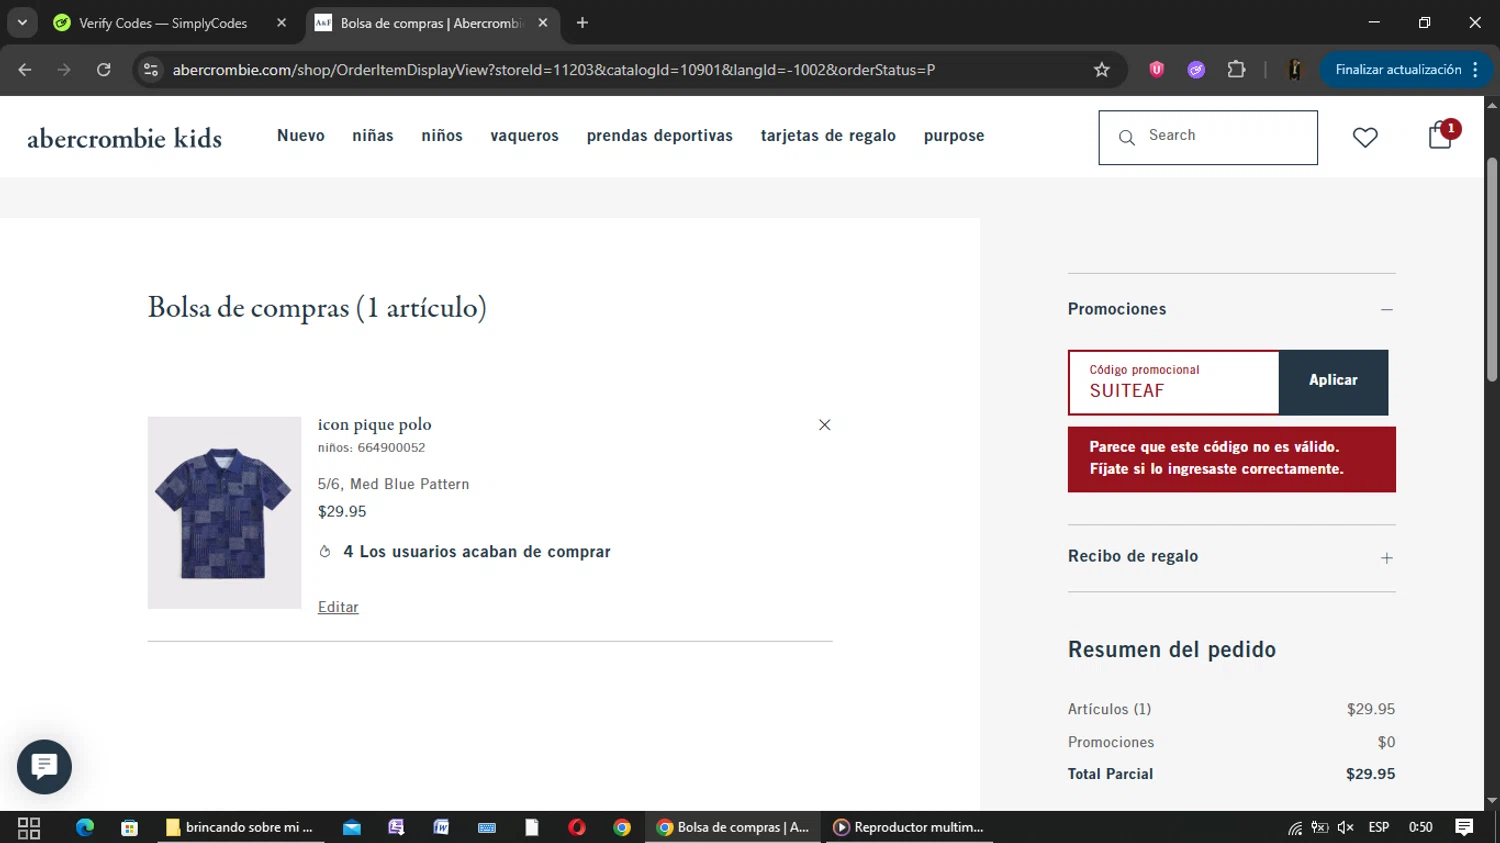Open icon pique polo product link
The image size is (1500, 843).
click(375, 425)
